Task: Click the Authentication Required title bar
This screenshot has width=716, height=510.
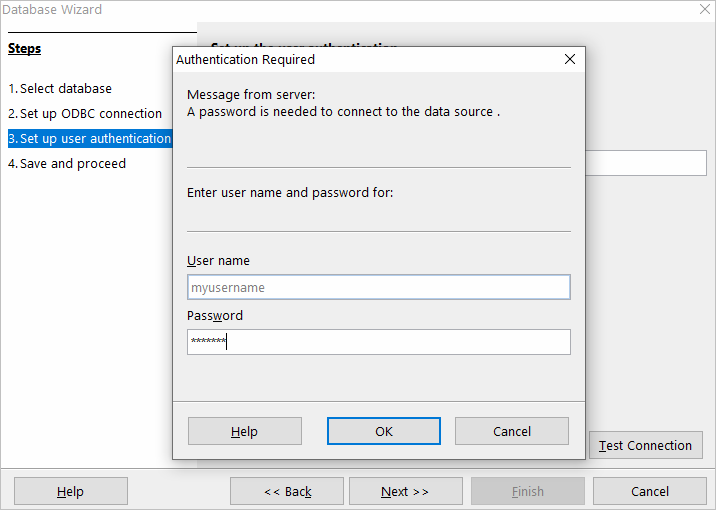Action: 360,59
